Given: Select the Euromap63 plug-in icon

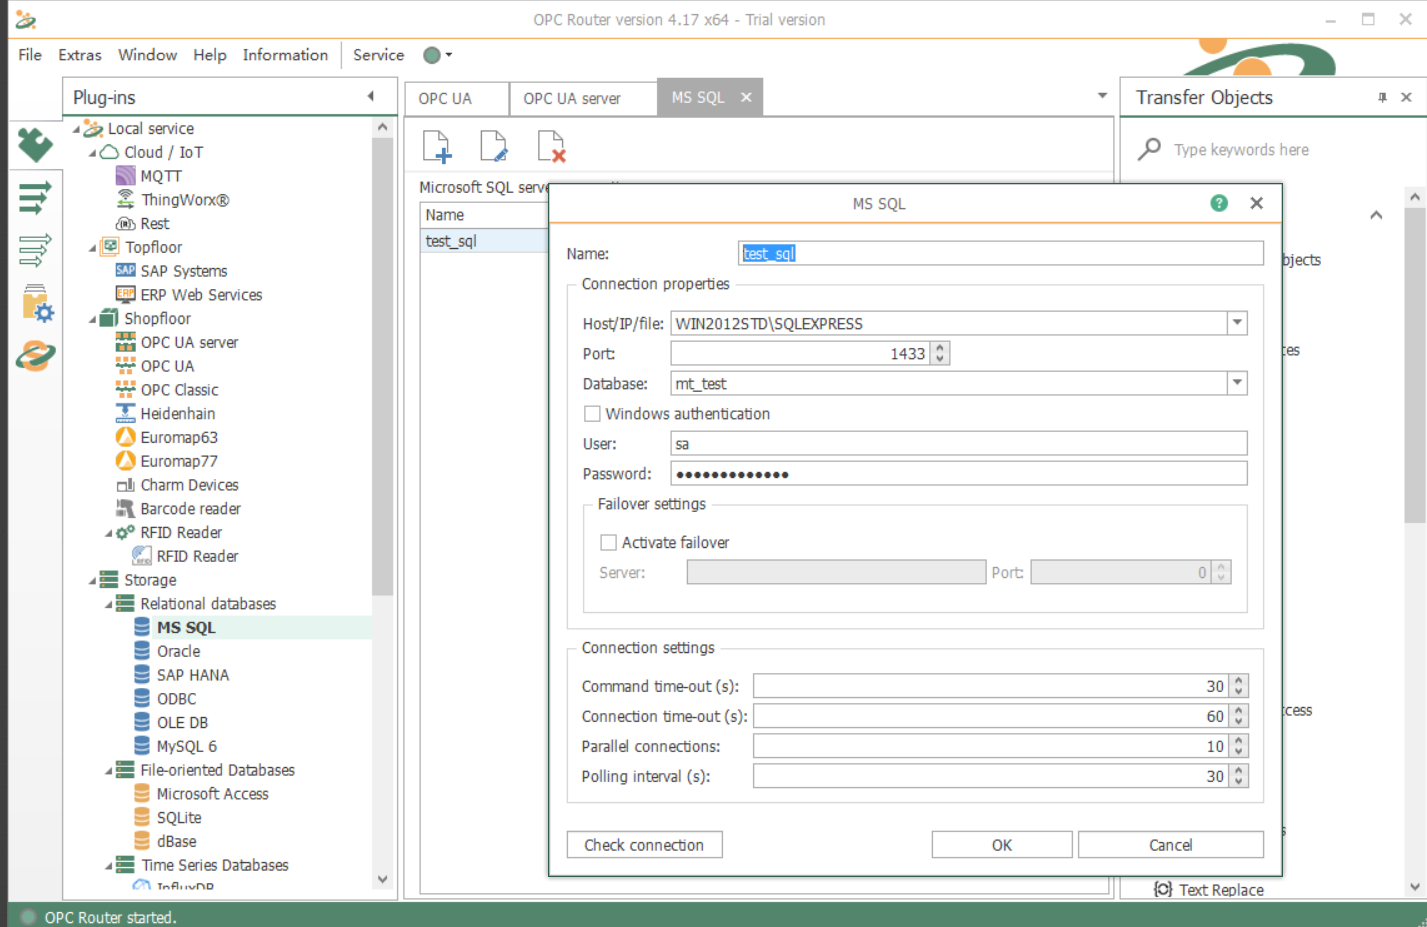Looking at the screenshot, I should pos(125,437).
